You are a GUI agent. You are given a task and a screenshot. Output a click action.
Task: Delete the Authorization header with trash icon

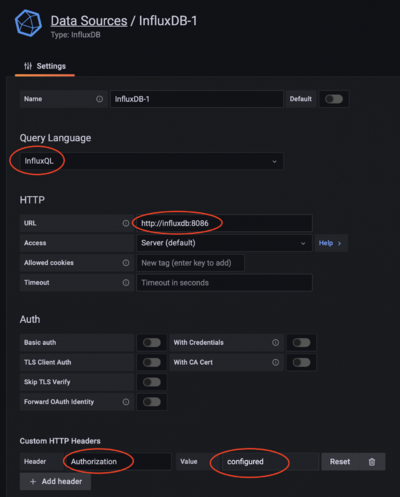[372, 462]
